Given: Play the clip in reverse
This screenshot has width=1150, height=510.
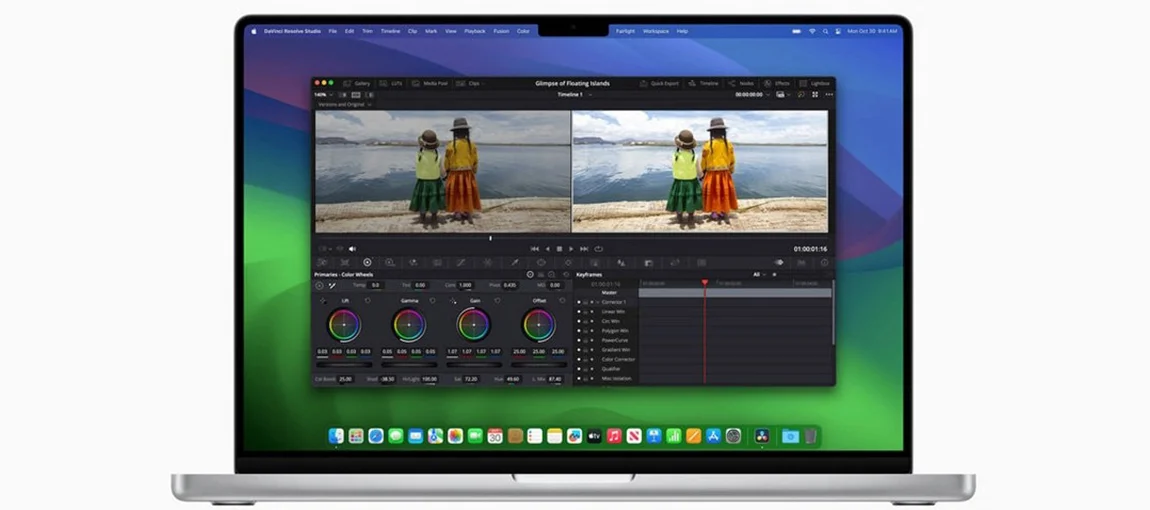Looking at the screenshot, I should click(548, 249).
